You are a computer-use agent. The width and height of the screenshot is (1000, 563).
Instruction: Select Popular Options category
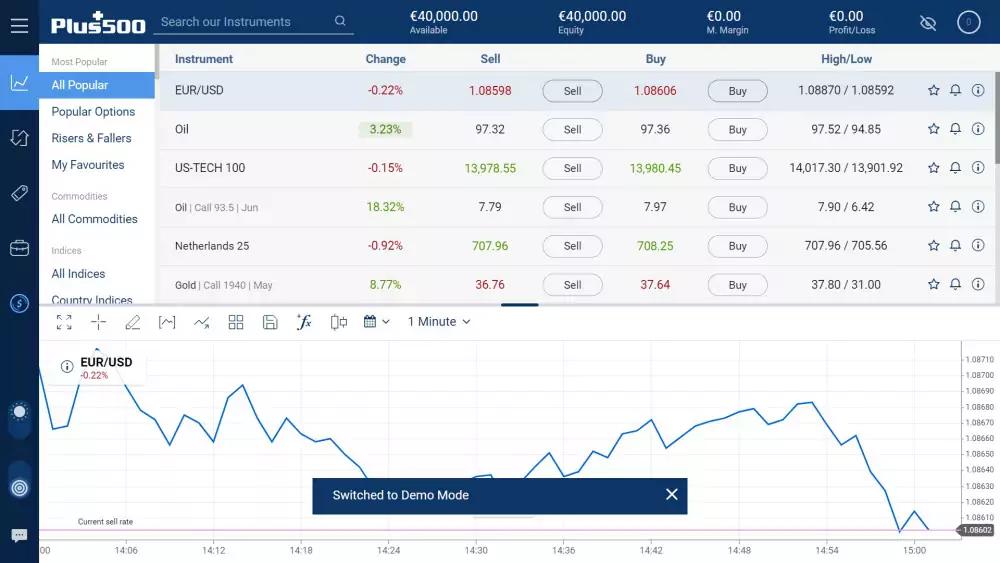[93, 112]
